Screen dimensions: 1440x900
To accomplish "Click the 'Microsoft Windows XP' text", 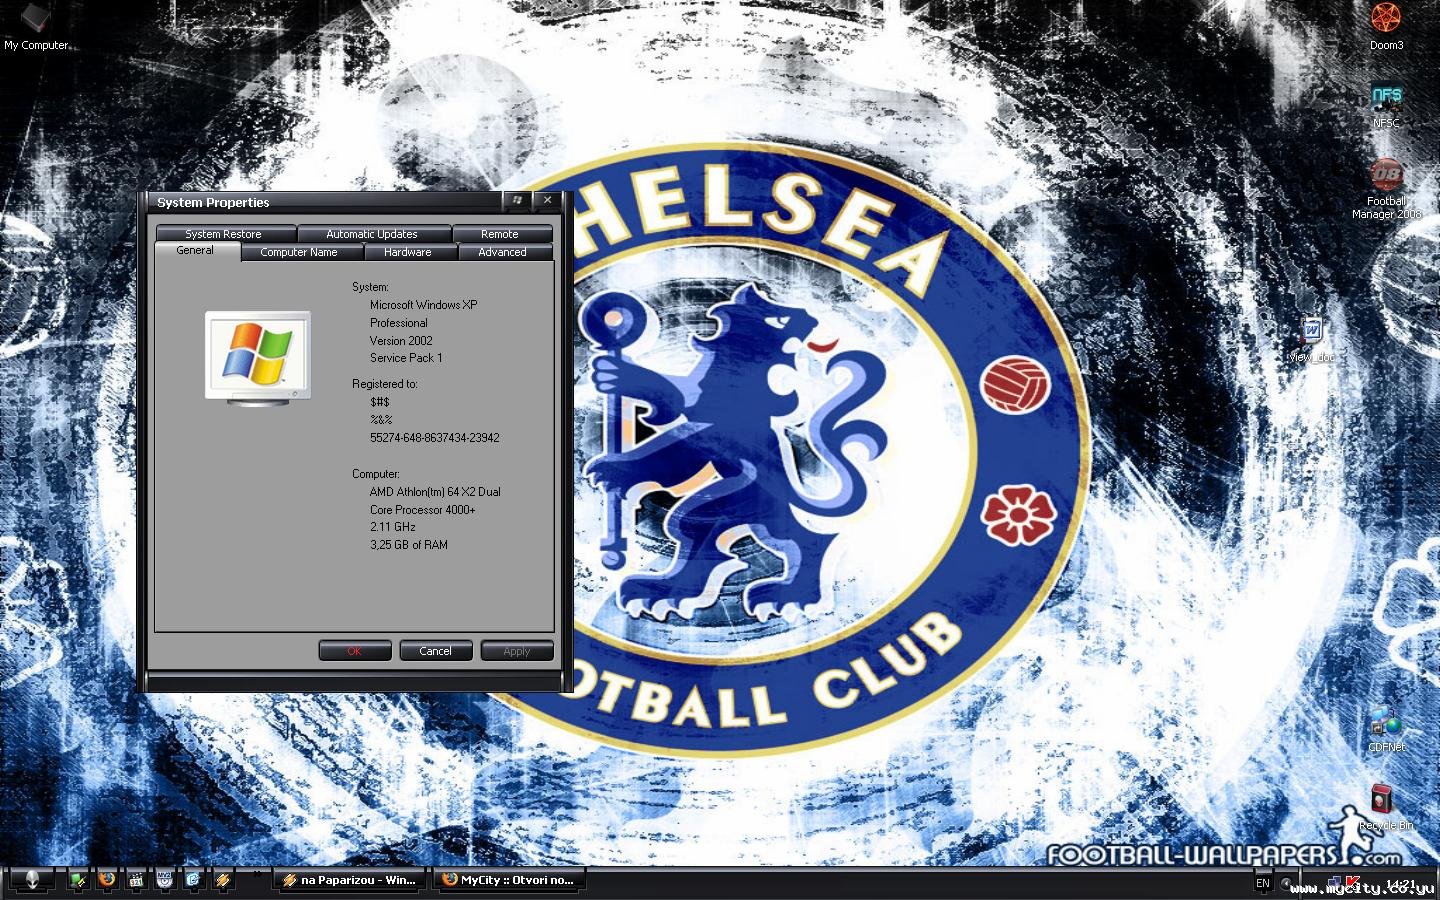I will point(424,305).
